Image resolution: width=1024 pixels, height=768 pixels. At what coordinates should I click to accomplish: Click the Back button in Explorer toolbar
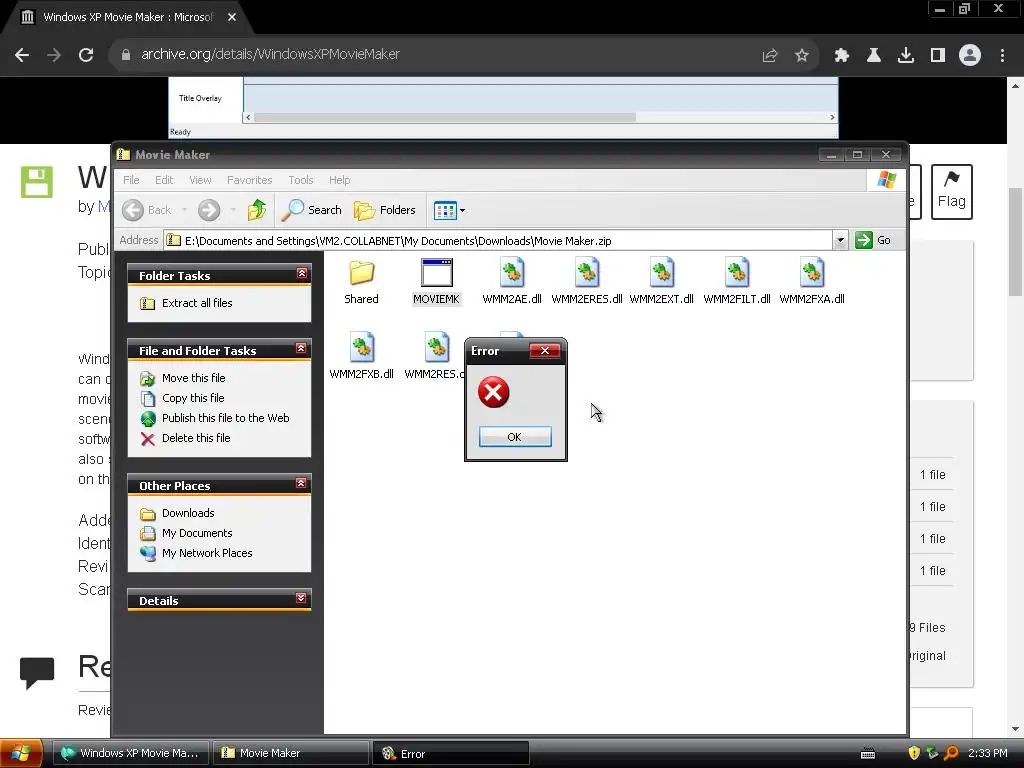[x=148, y=210]
